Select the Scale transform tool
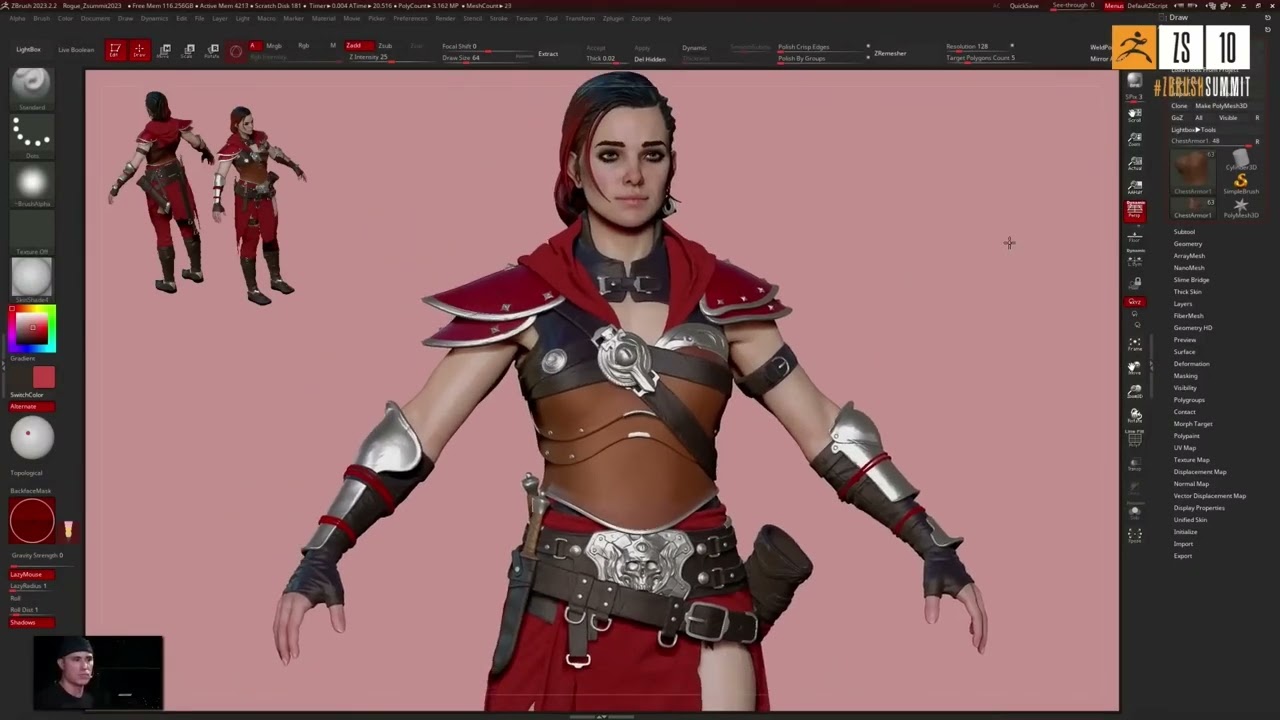Image resolution: width=1280 pixels, height=720 pixels. pos(187,50)
